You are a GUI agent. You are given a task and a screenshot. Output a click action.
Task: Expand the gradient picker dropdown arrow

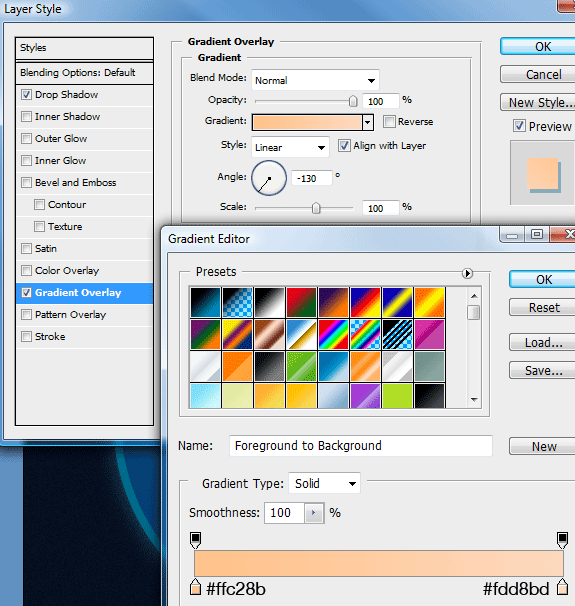pyautogui.click(x=368, y=123)
